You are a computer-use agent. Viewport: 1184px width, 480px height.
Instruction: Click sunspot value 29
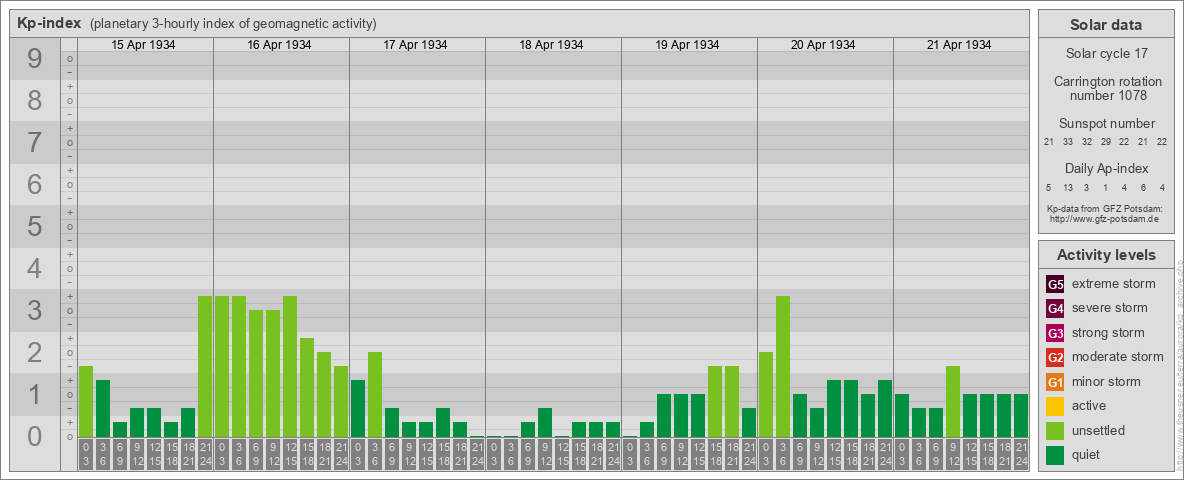(x=1105, y=142)
